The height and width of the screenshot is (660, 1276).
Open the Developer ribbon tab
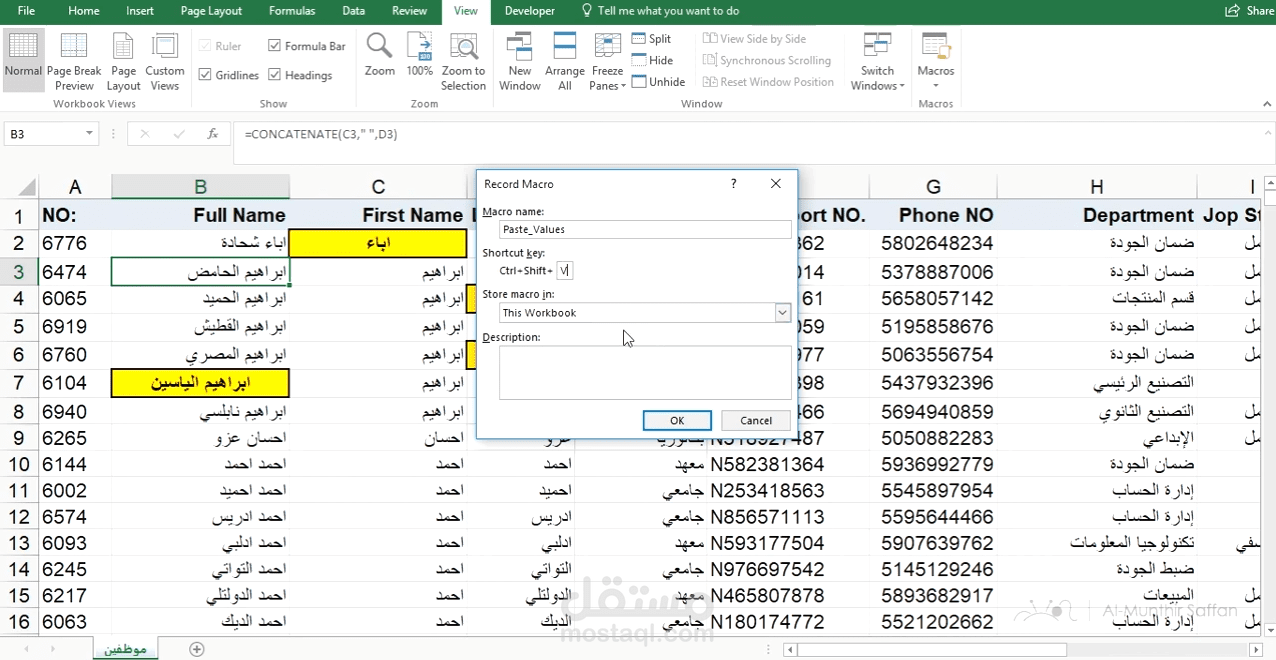(529, 11)
